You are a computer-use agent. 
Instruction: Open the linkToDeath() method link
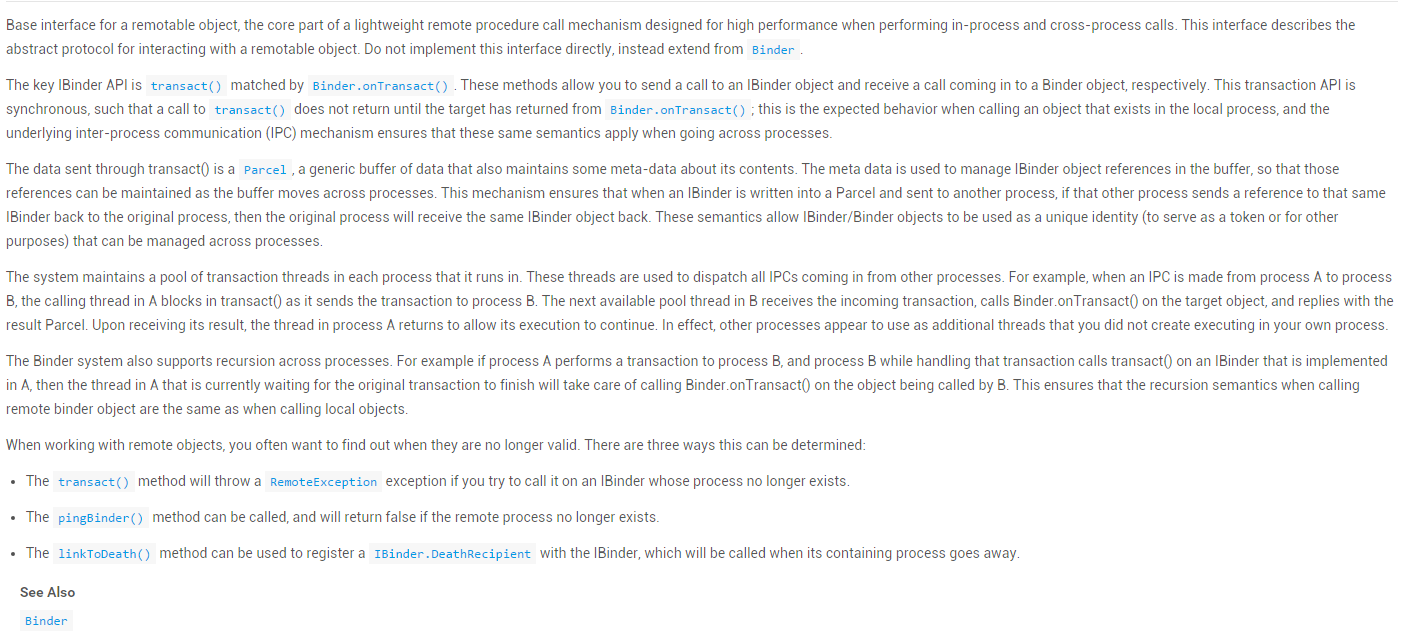[x=104, y=554]
